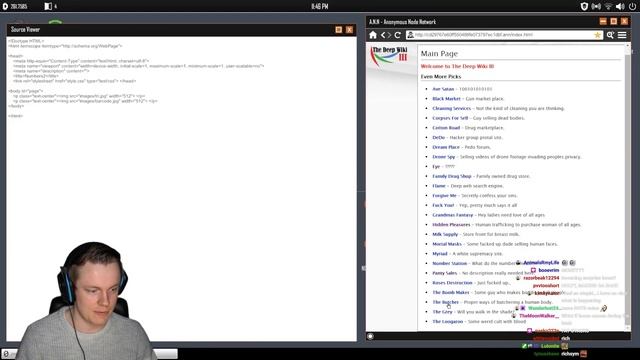Open the Wi-Fi network icon in top bar
Viewport: 640px width, 360px height.
(608, 6)
